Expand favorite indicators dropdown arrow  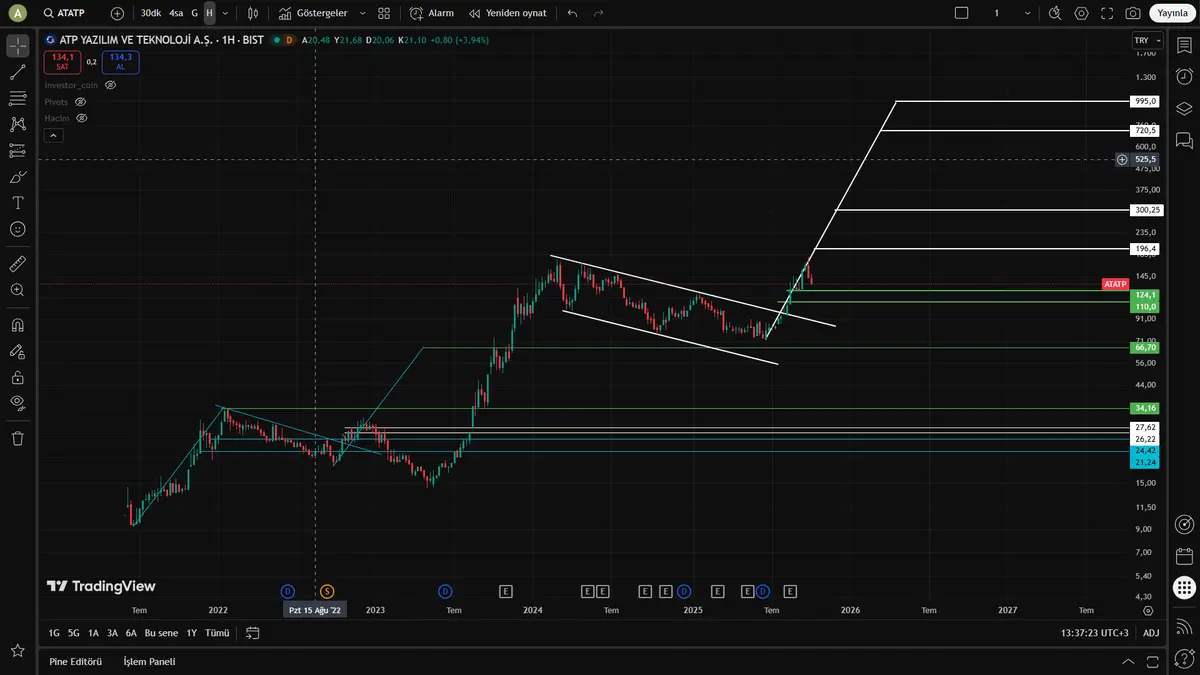pos(361,13)
